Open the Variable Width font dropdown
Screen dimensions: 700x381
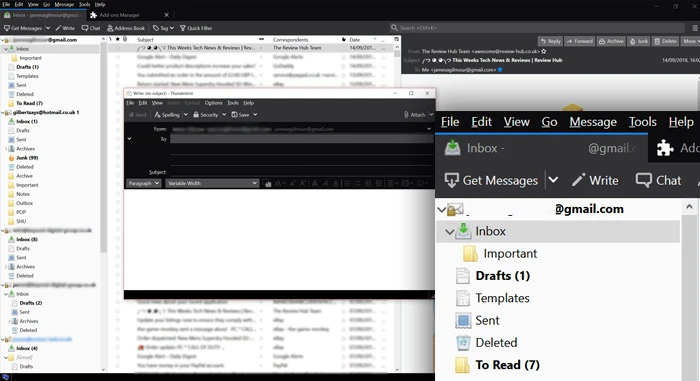coord(212,183)
